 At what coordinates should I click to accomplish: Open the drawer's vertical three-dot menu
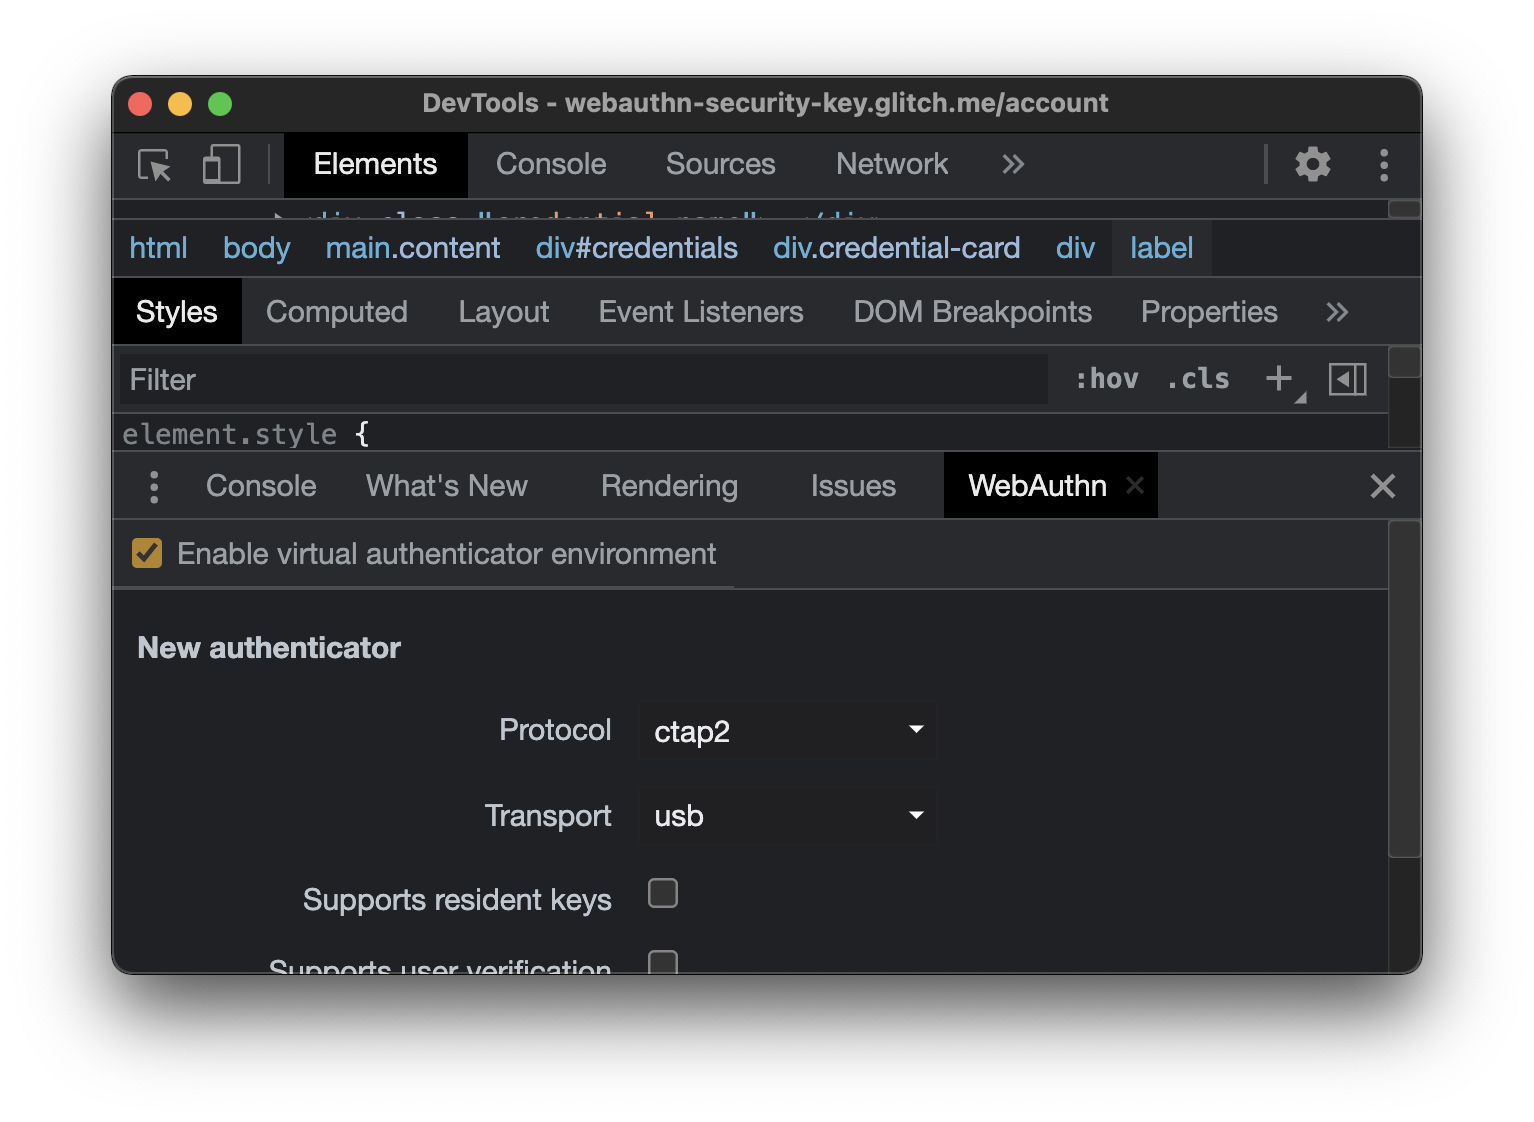pos(154,486)
